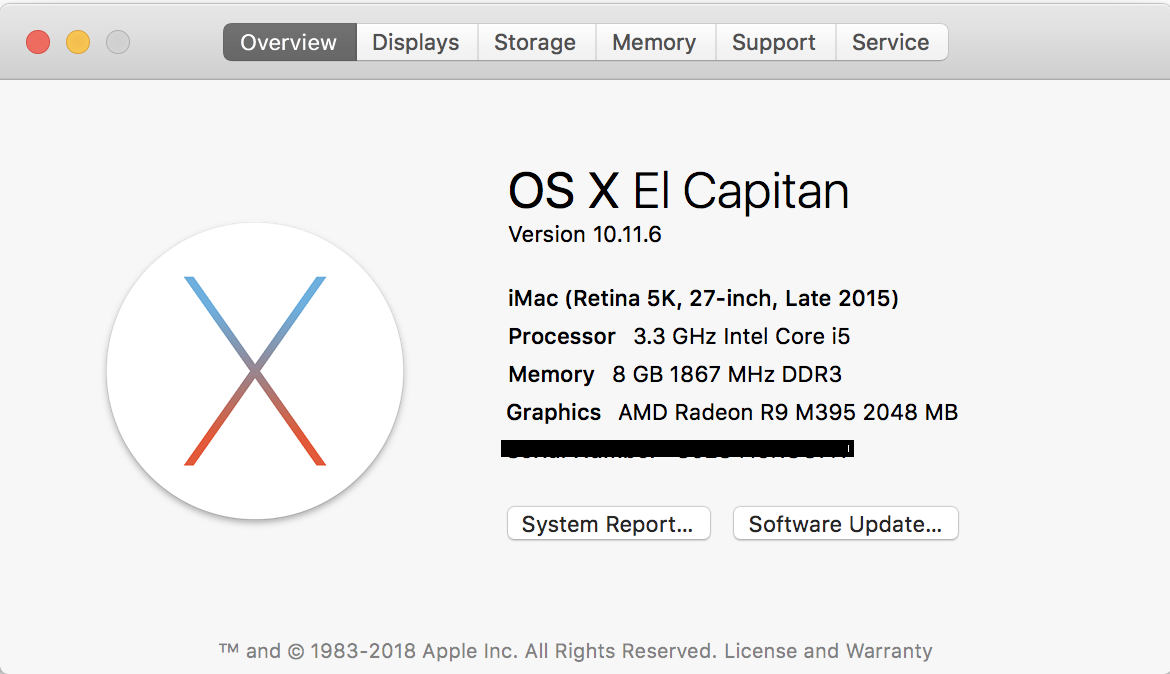1170x674 pixels.
Task: Minimize the window with the yellow button
Action: tap(78, 42)
